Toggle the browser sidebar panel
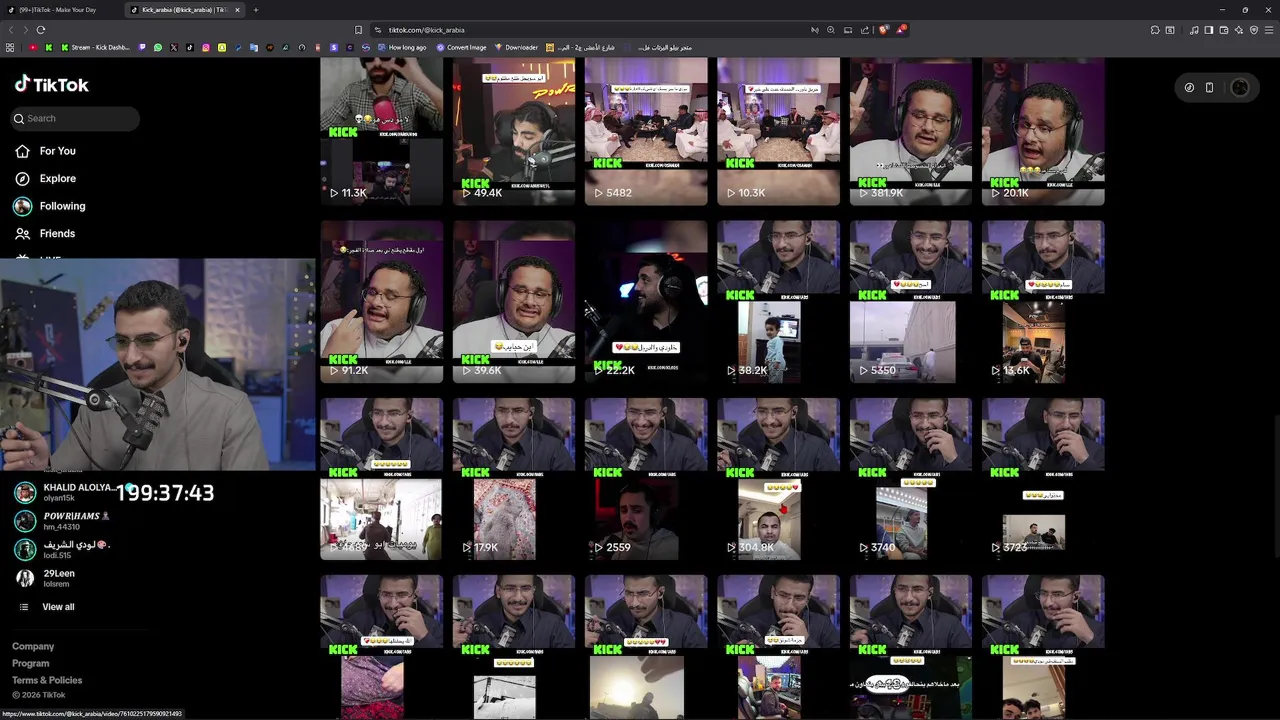This screenshot has height=720, width=1280. click(1209, 30)
